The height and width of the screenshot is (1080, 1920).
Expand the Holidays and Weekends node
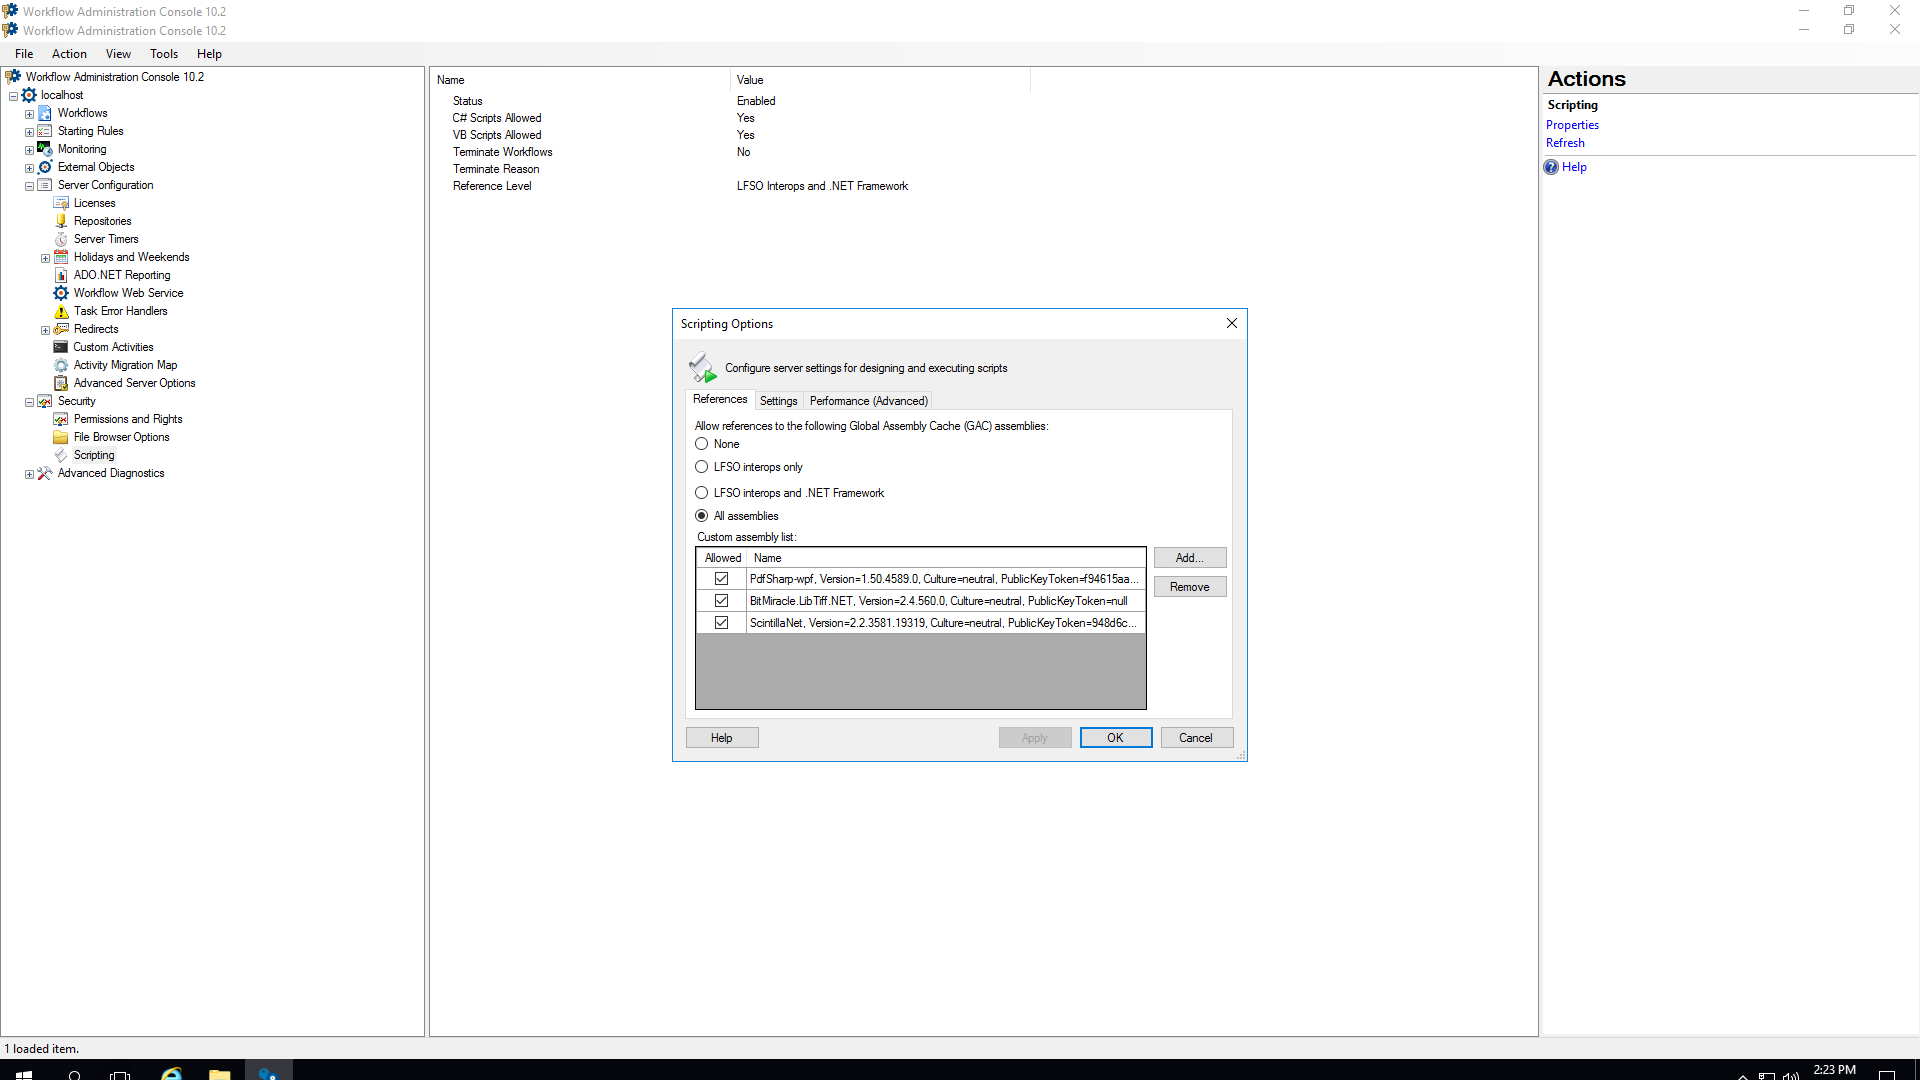[x=45, y=258]
